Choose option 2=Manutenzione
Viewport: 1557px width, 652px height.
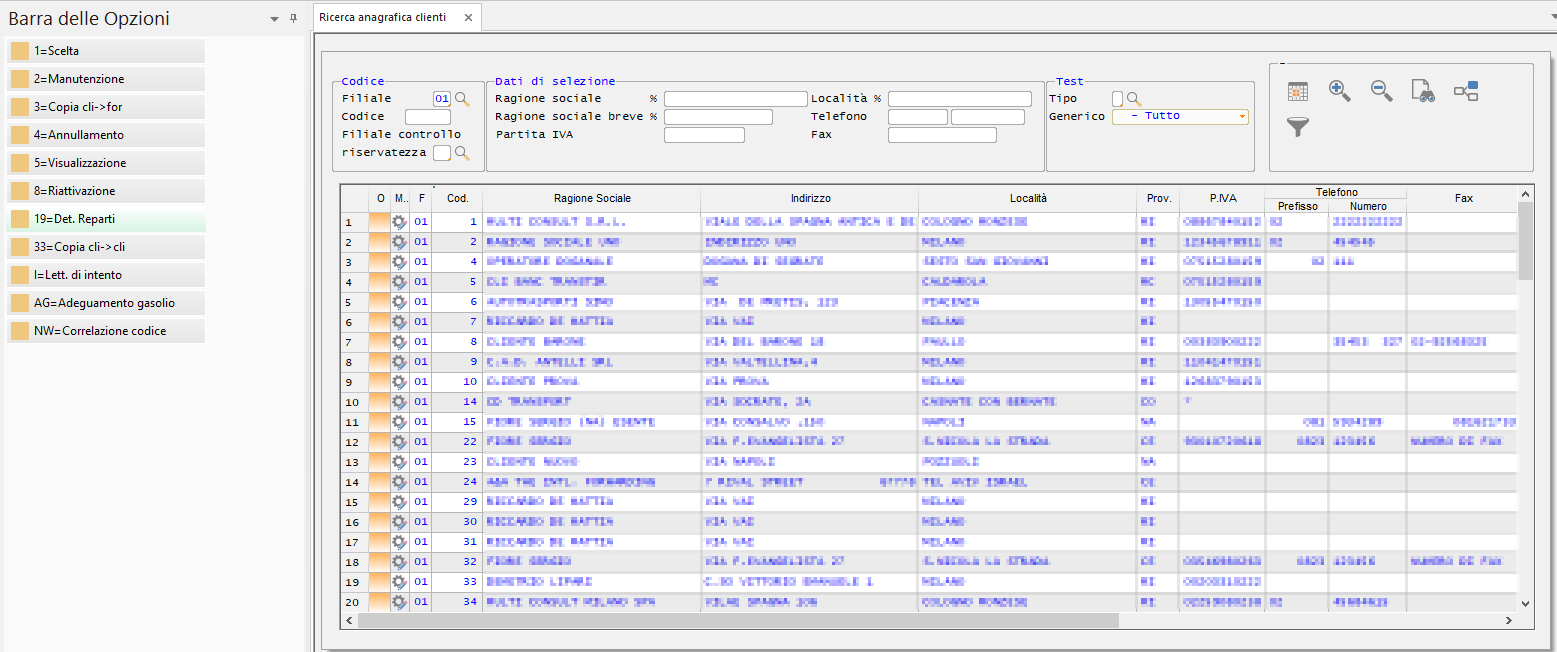click(106, 79)
